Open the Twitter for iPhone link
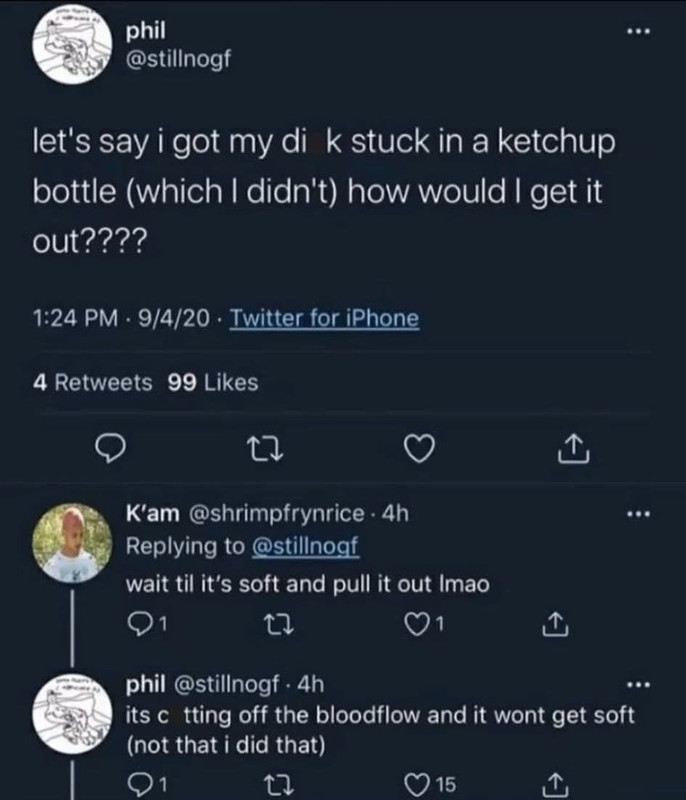This screenshot has height=800, width=686. pyautogui.click(x=324, y=318)
